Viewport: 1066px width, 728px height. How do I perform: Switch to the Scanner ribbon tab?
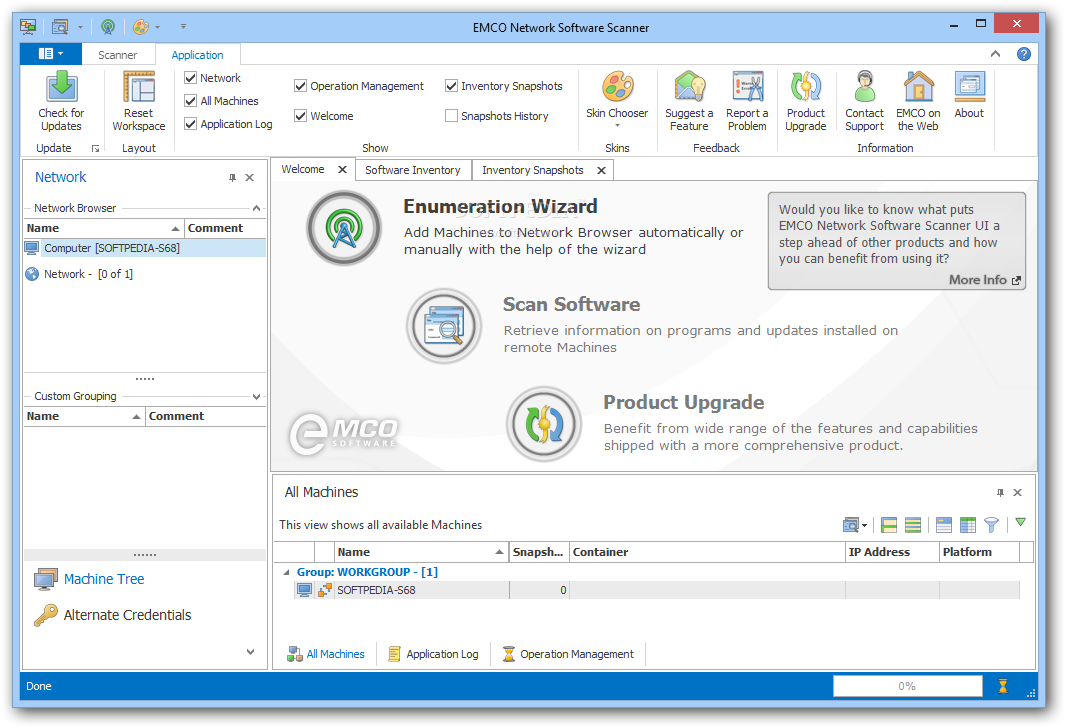tap(117, 55)
